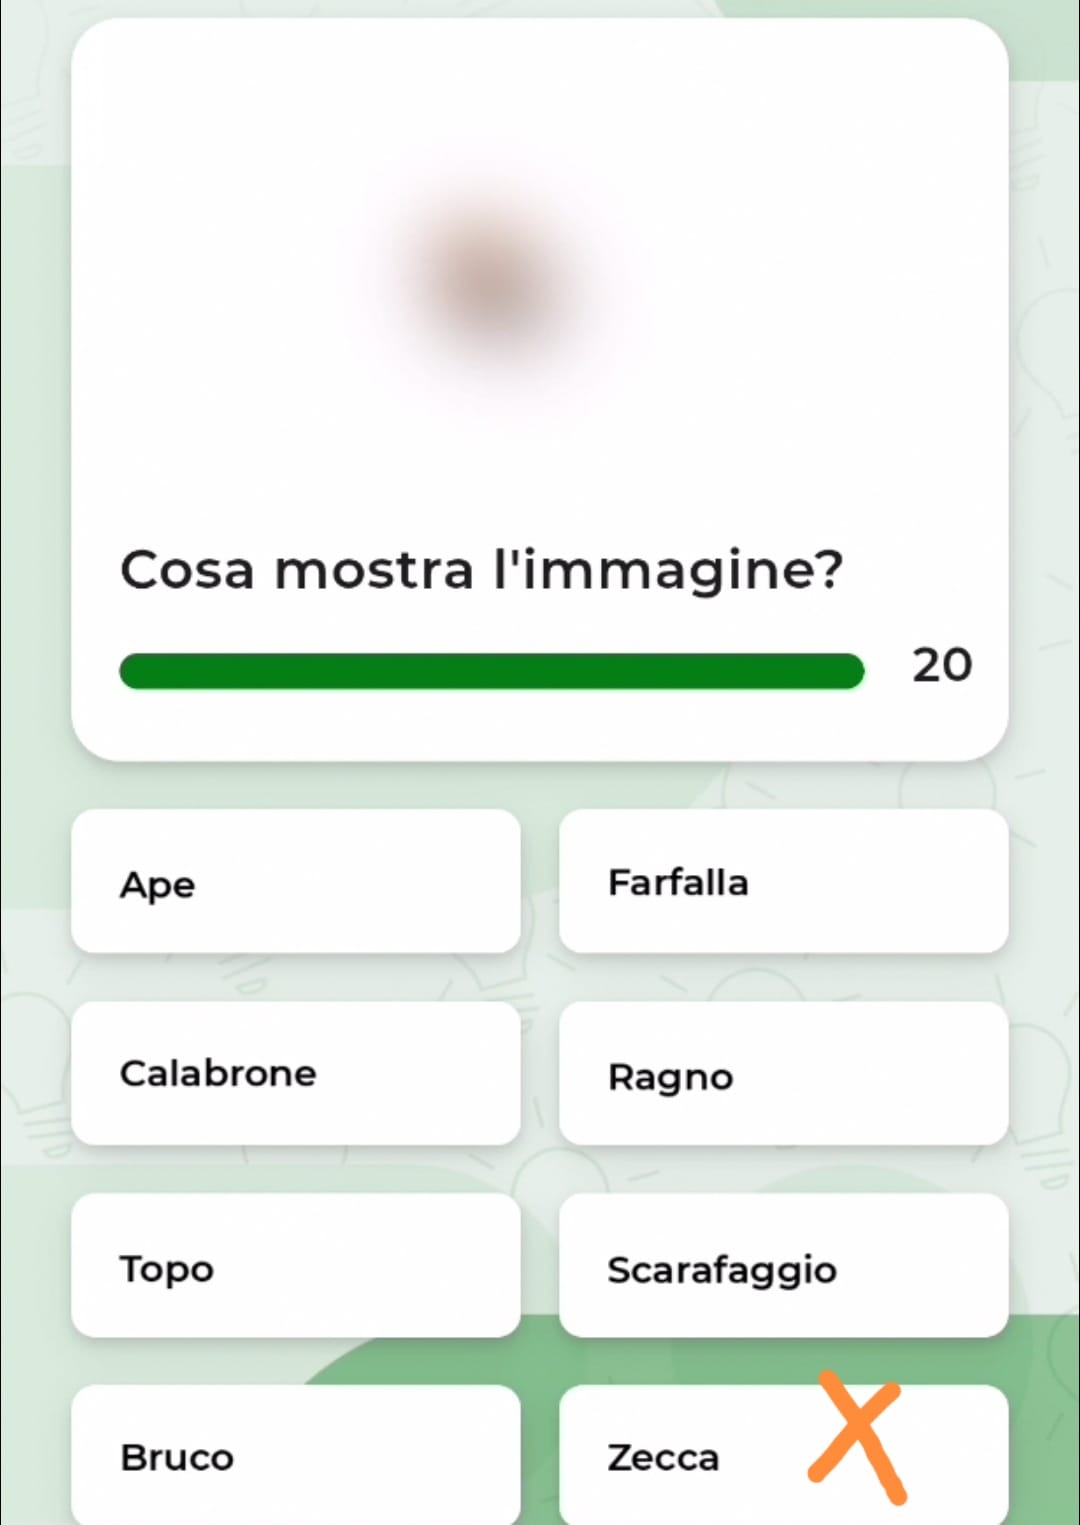The width and height of the screenshot is (1080, 1525).
Task: Tap the 'Farfalla' text label
Action: (x=678, y=883)
